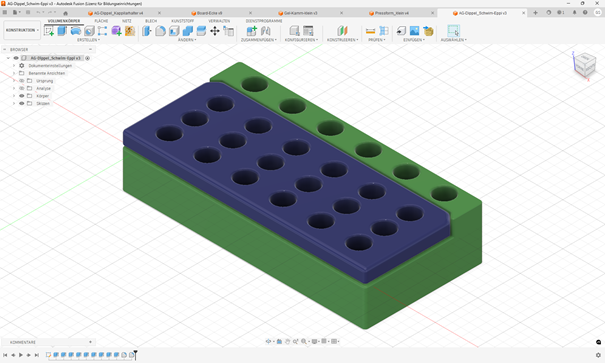Jump to the timeline end
This screenshot has width=605, height=363.
tap(37, 355)
